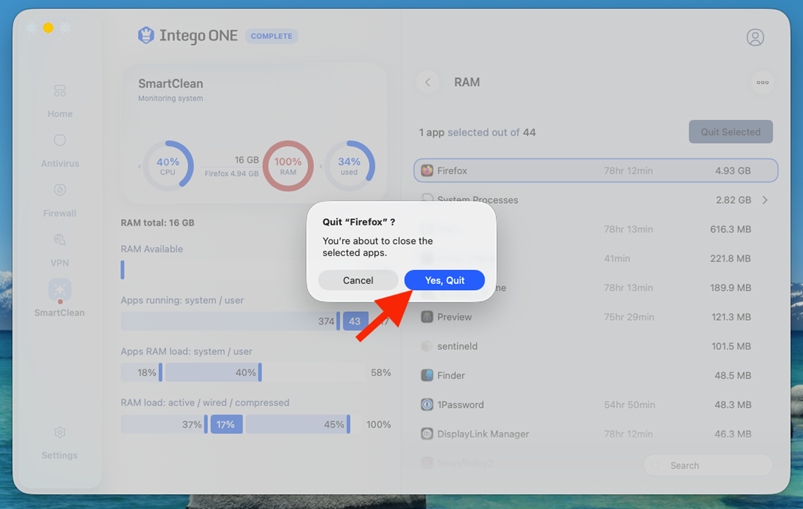This screenshot has height=509, width=803.
Task: Select the 1Password row
Action: coord(596,405)
